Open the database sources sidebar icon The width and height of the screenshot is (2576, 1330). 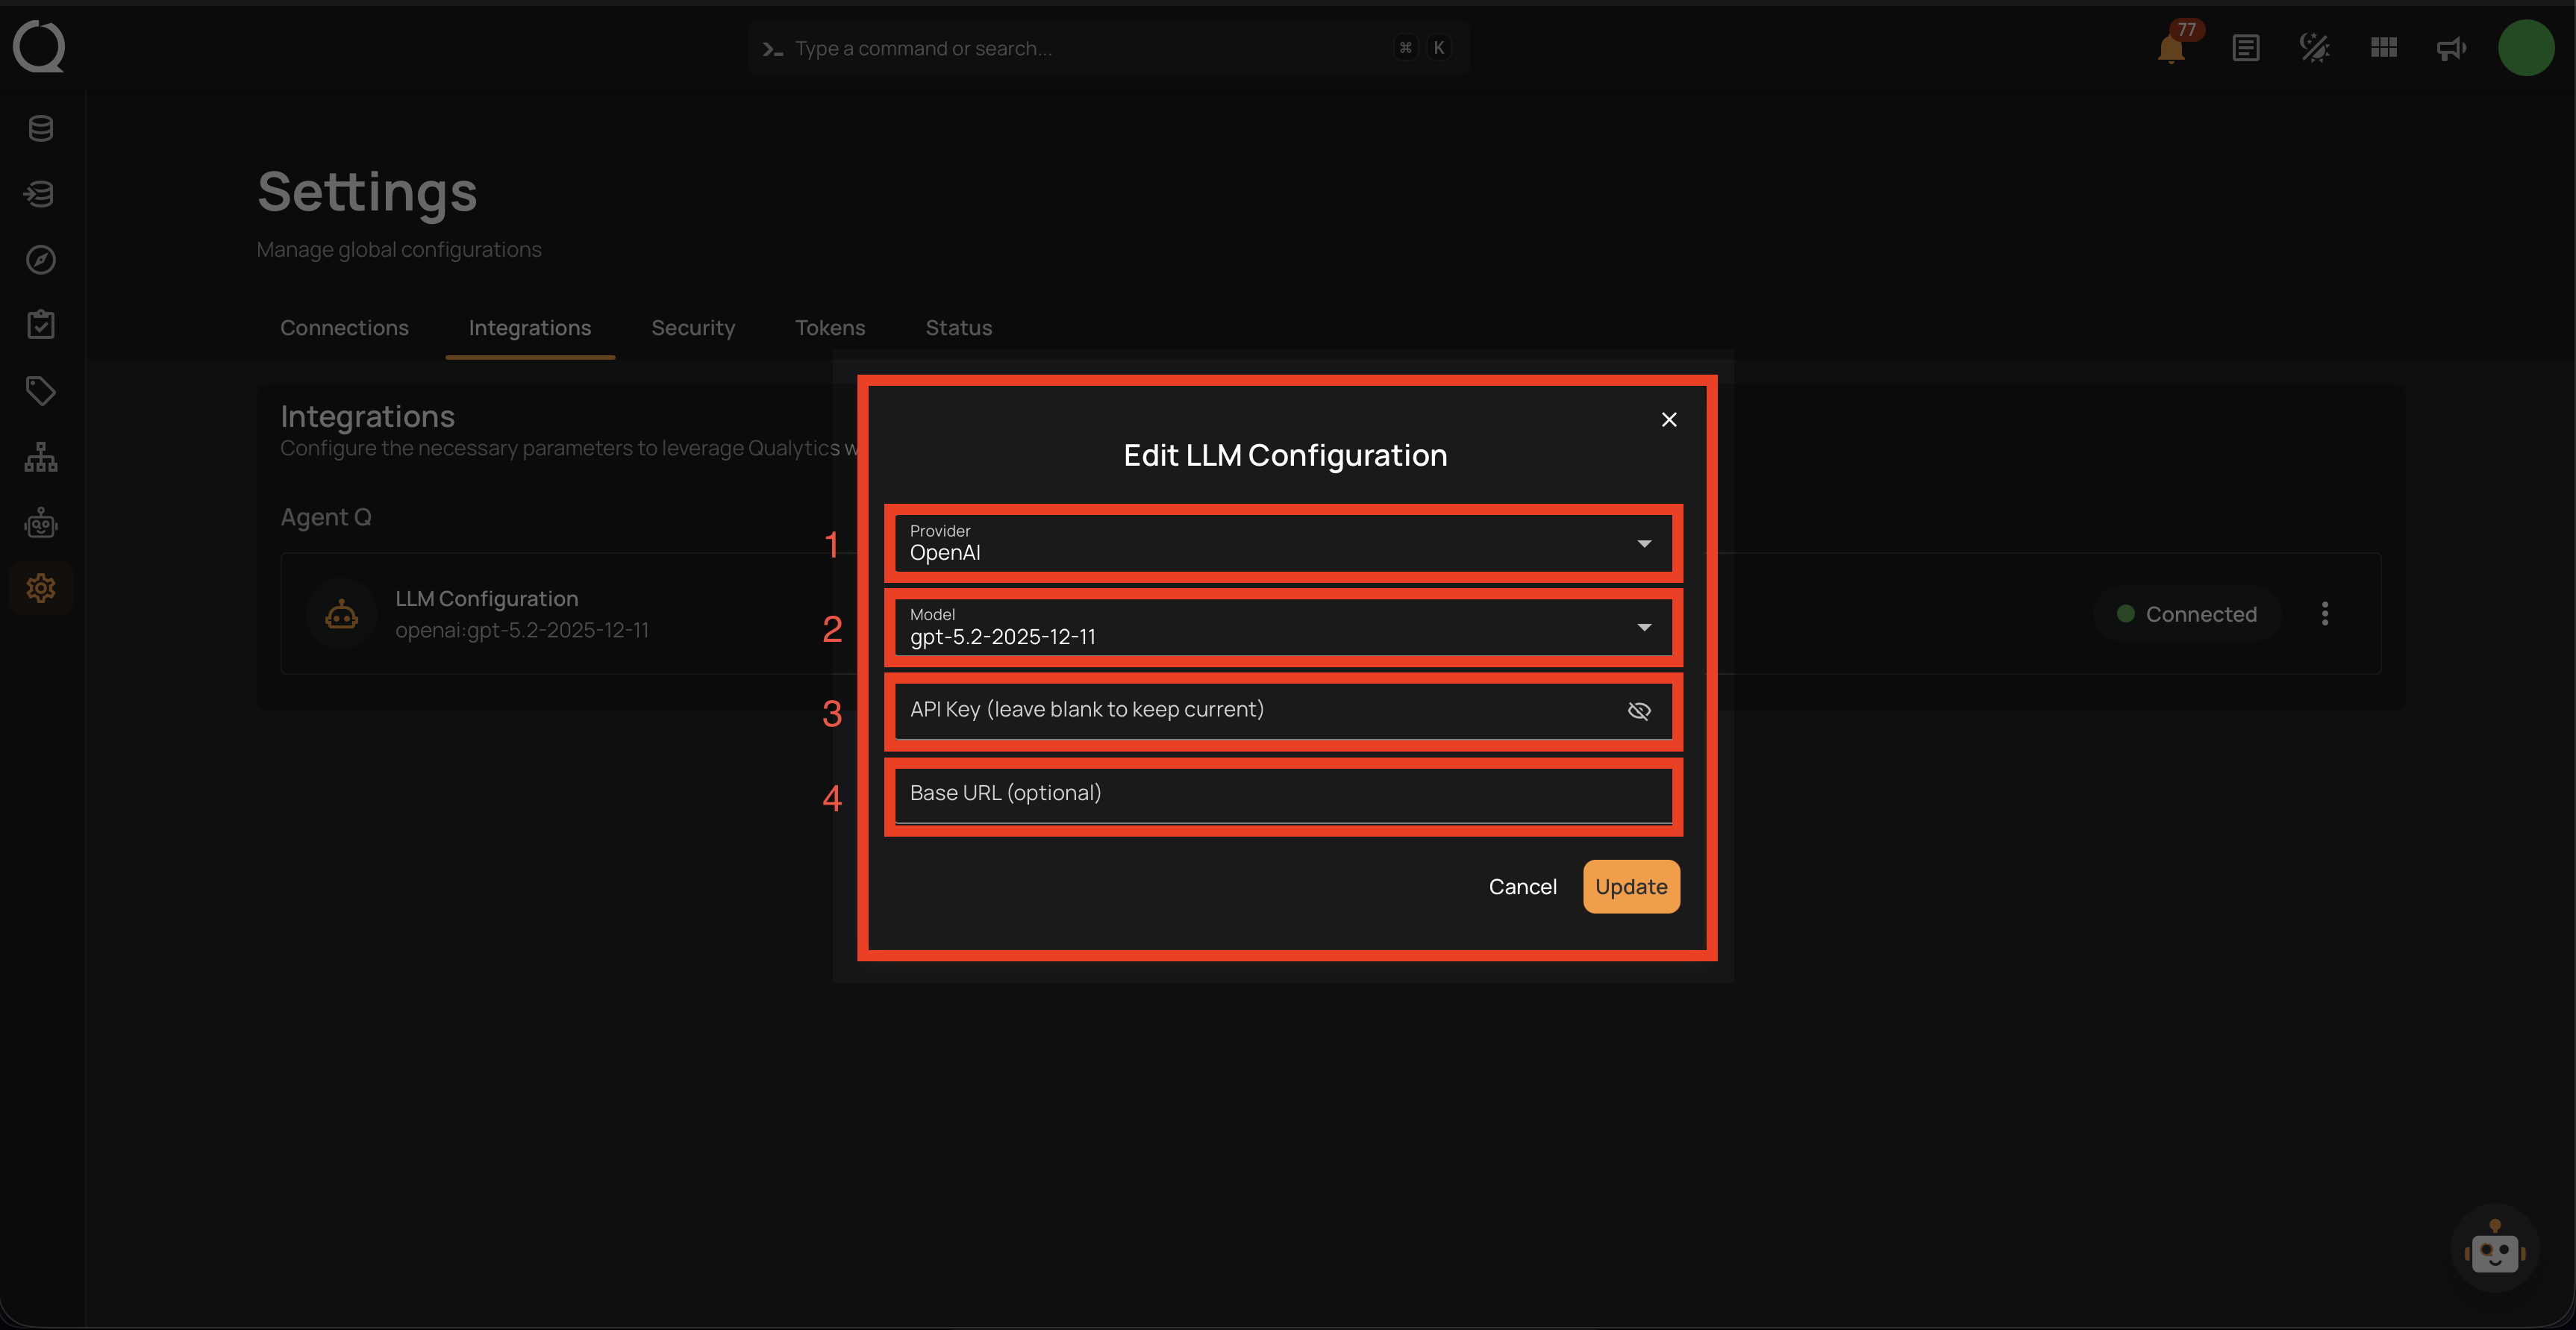(40, 128)
